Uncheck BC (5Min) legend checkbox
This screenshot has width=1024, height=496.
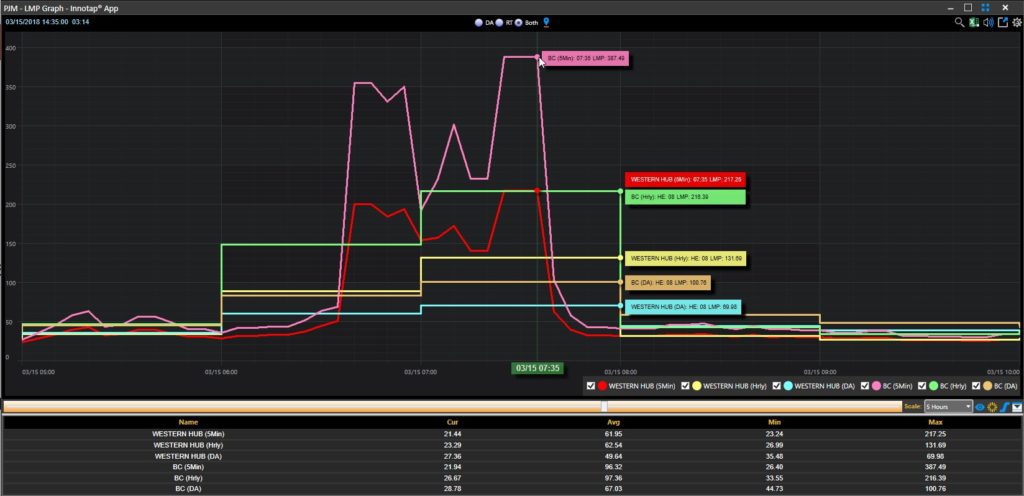[866, 386]
